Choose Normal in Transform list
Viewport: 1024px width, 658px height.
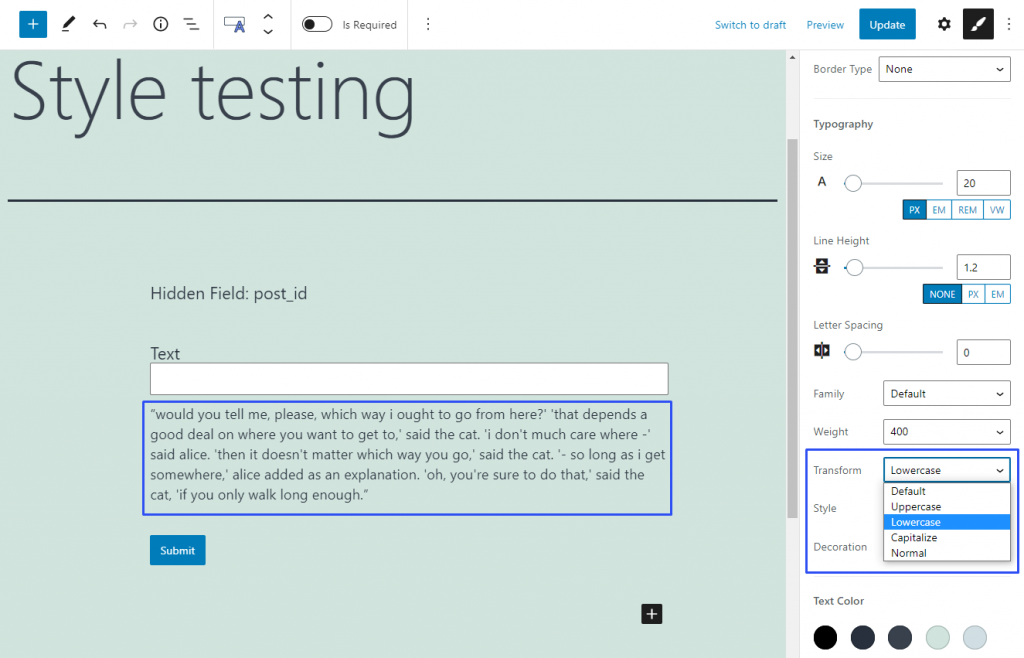click(x=946, y=553)
